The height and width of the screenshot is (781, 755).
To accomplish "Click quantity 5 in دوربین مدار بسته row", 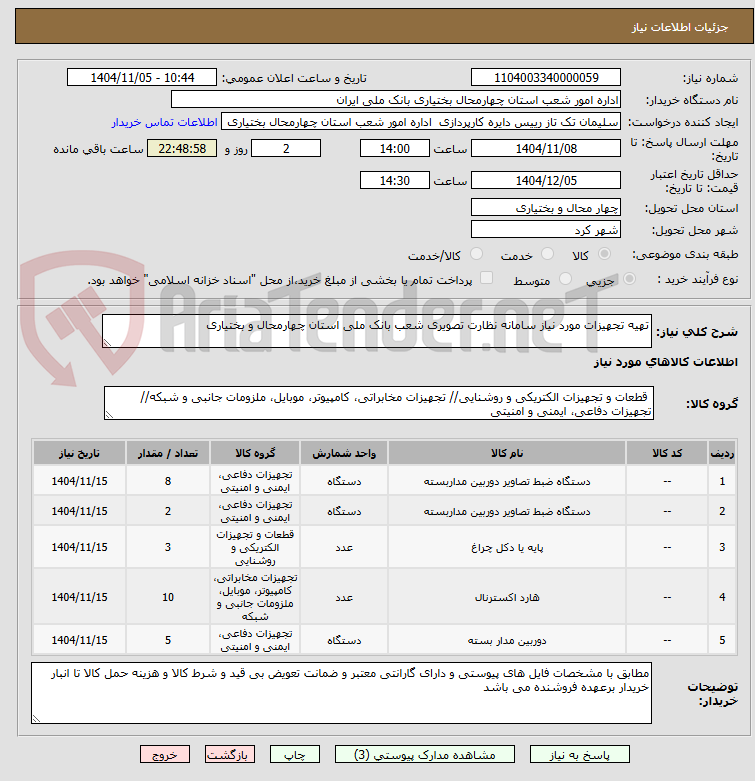I will [168, 640].
